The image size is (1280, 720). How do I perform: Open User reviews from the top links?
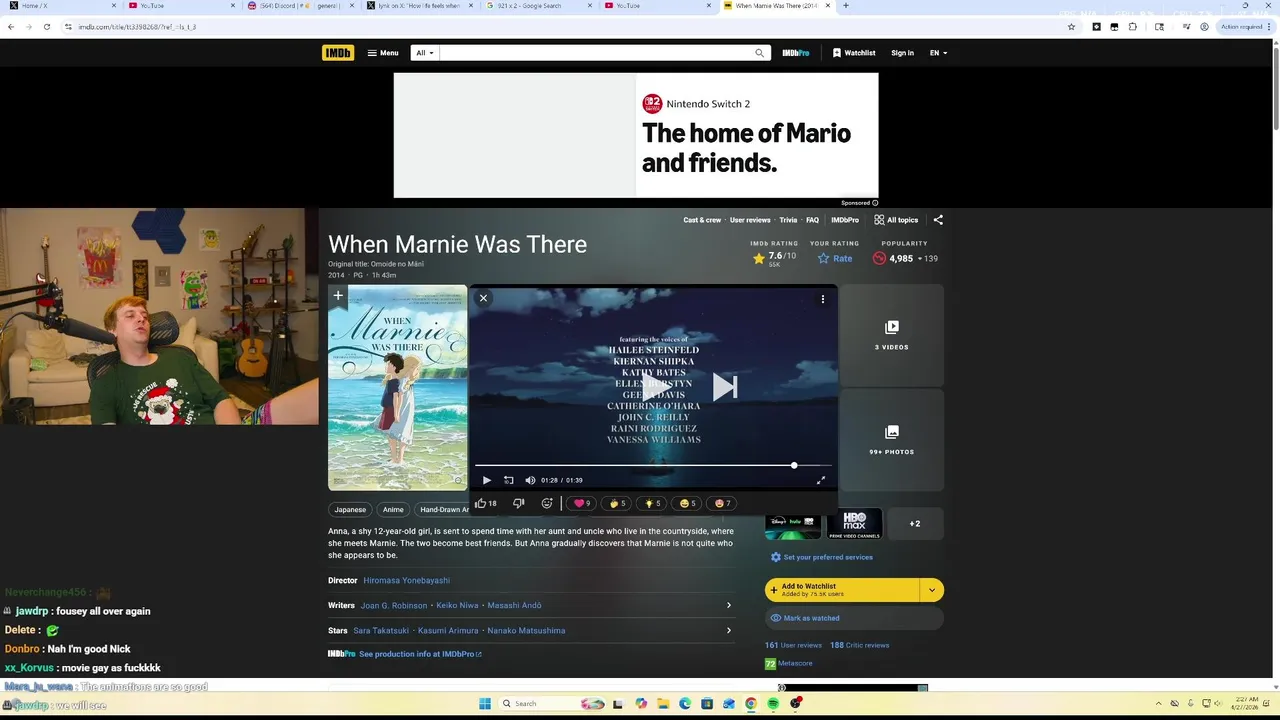750,220
